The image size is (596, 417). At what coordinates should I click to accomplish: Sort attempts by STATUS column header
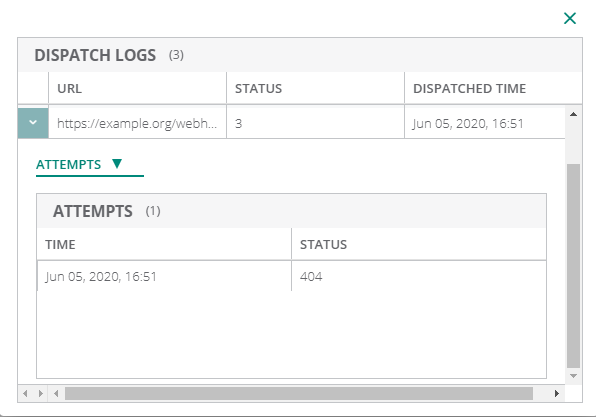click(419, 244)
